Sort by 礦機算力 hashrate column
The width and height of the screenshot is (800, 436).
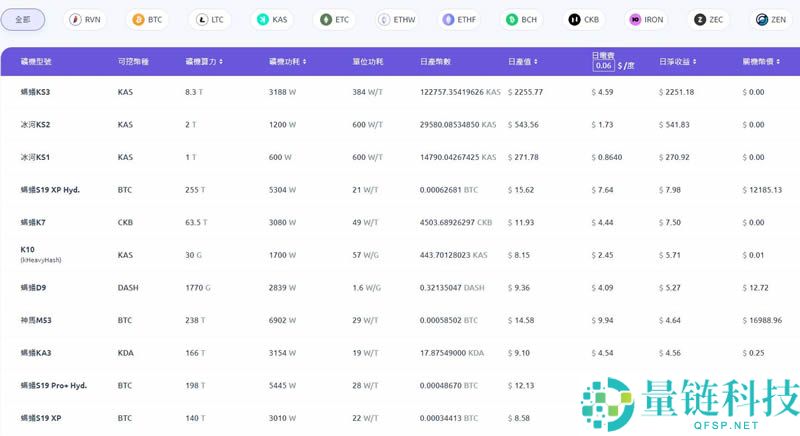point(204,62)
